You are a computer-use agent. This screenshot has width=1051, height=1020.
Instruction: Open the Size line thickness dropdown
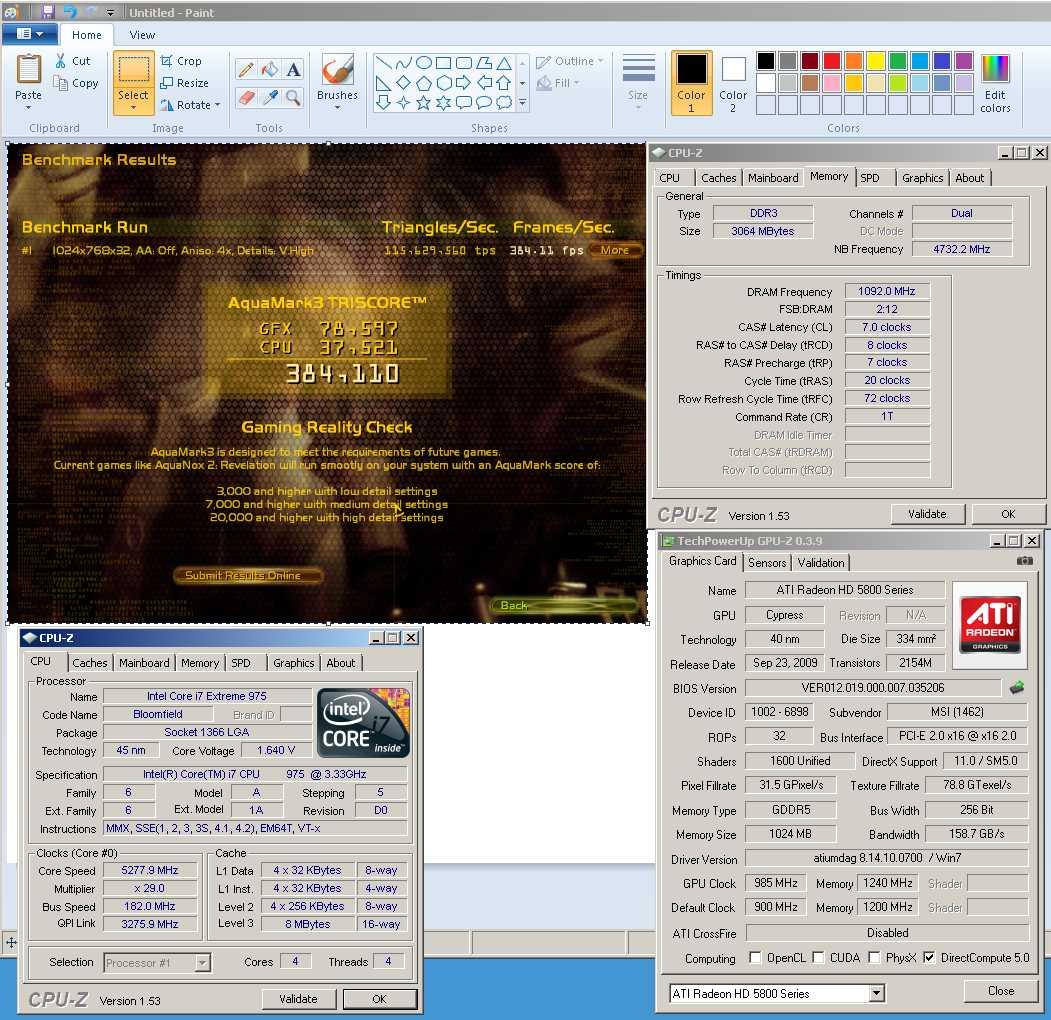pos(638,82)
